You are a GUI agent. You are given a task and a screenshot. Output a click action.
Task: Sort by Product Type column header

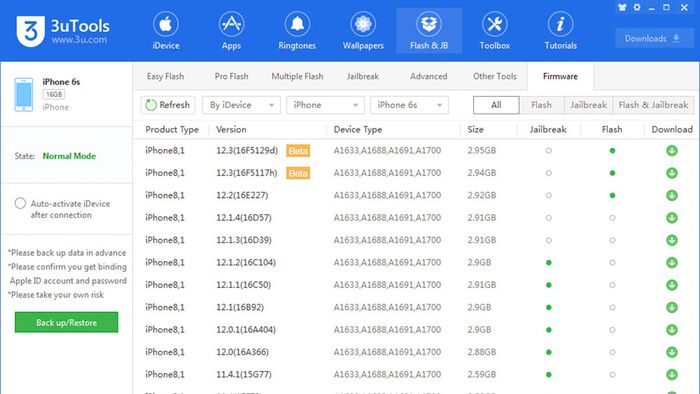[x=172, y=129]
